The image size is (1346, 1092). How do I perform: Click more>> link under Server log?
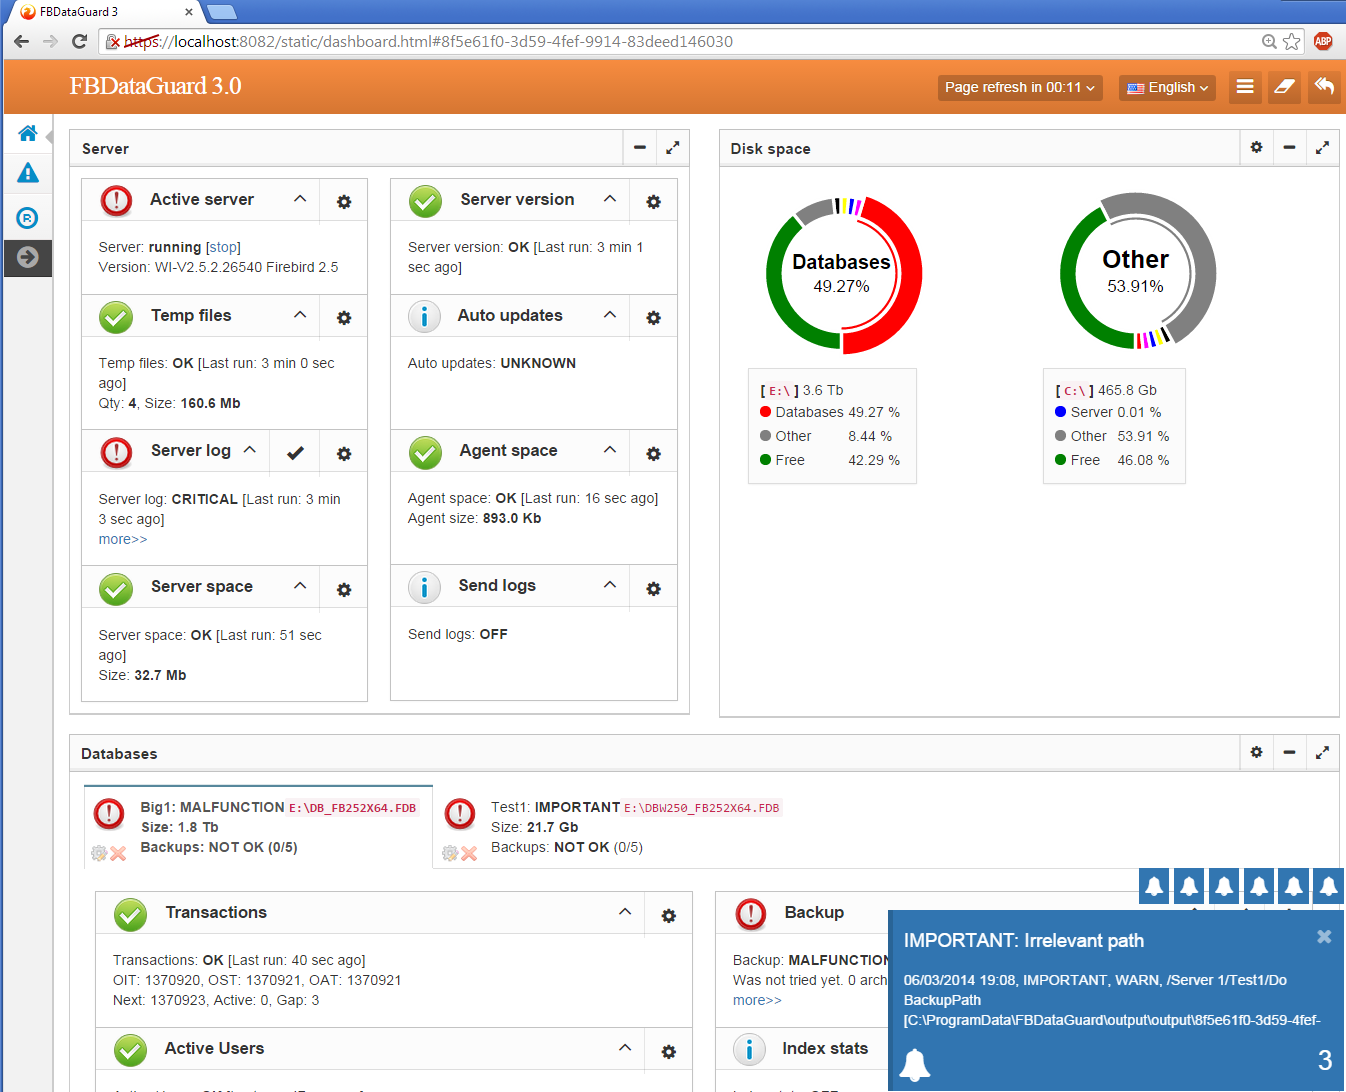click(x=123, y=539)
